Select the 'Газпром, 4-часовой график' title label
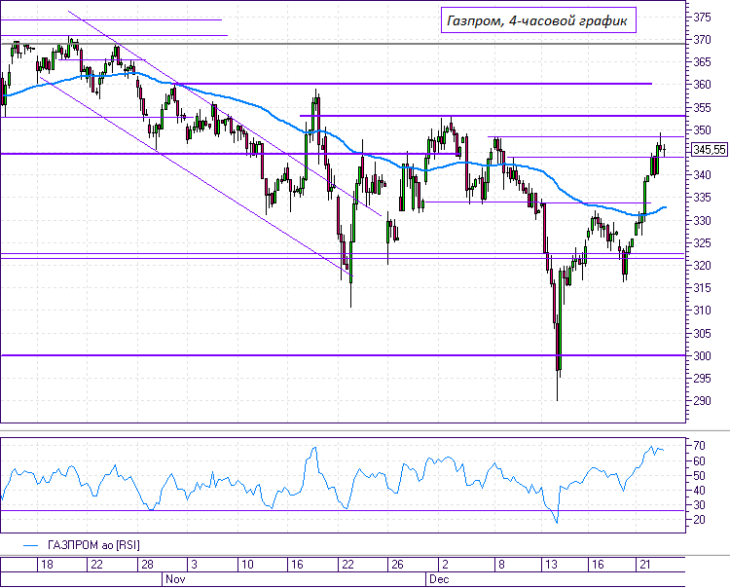730x588 pixels. coord(538,20)
